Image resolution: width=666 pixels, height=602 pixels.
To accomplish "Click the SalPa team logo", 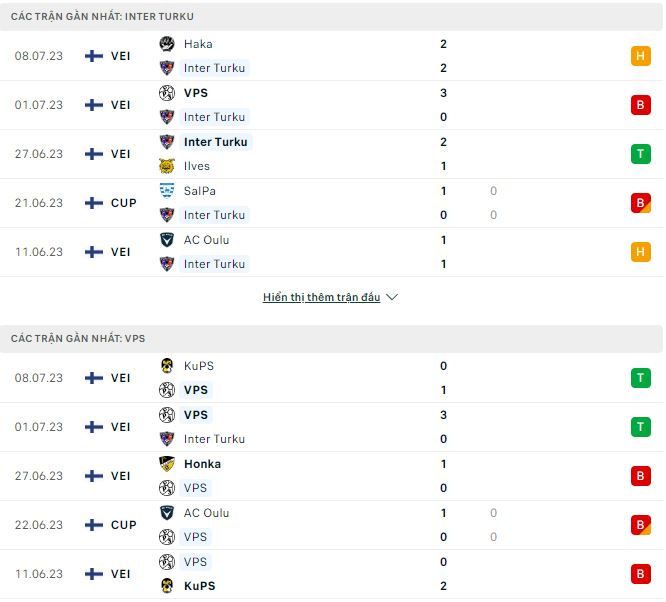I will pos(167,190).
